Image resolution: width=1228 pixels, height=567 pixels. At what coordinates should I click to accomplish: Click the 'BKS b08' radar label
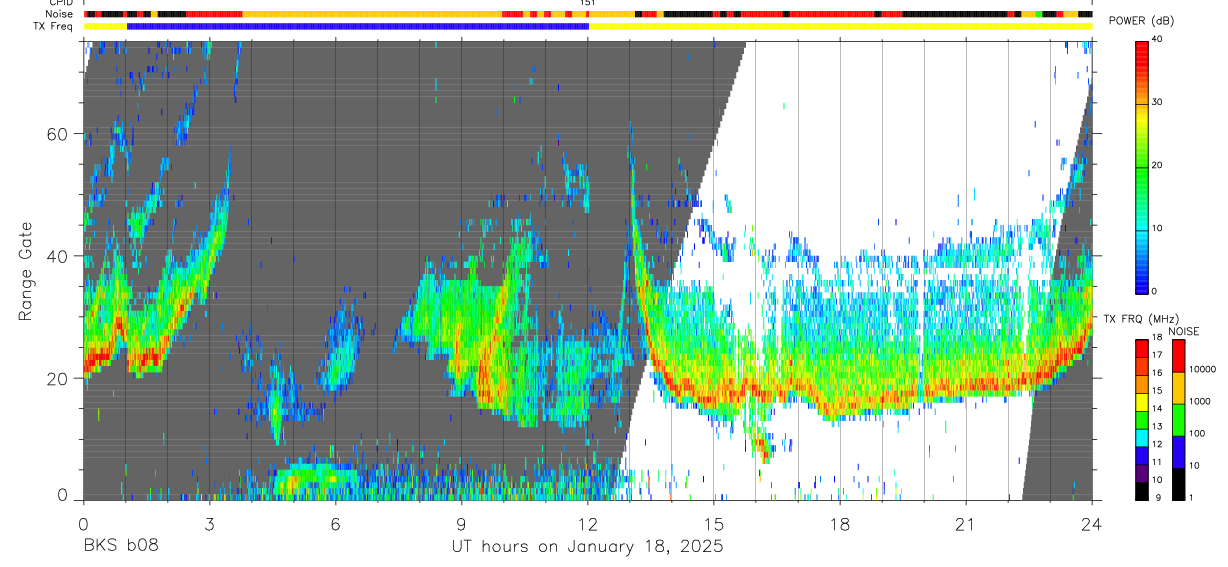click(x=120, y=546)
